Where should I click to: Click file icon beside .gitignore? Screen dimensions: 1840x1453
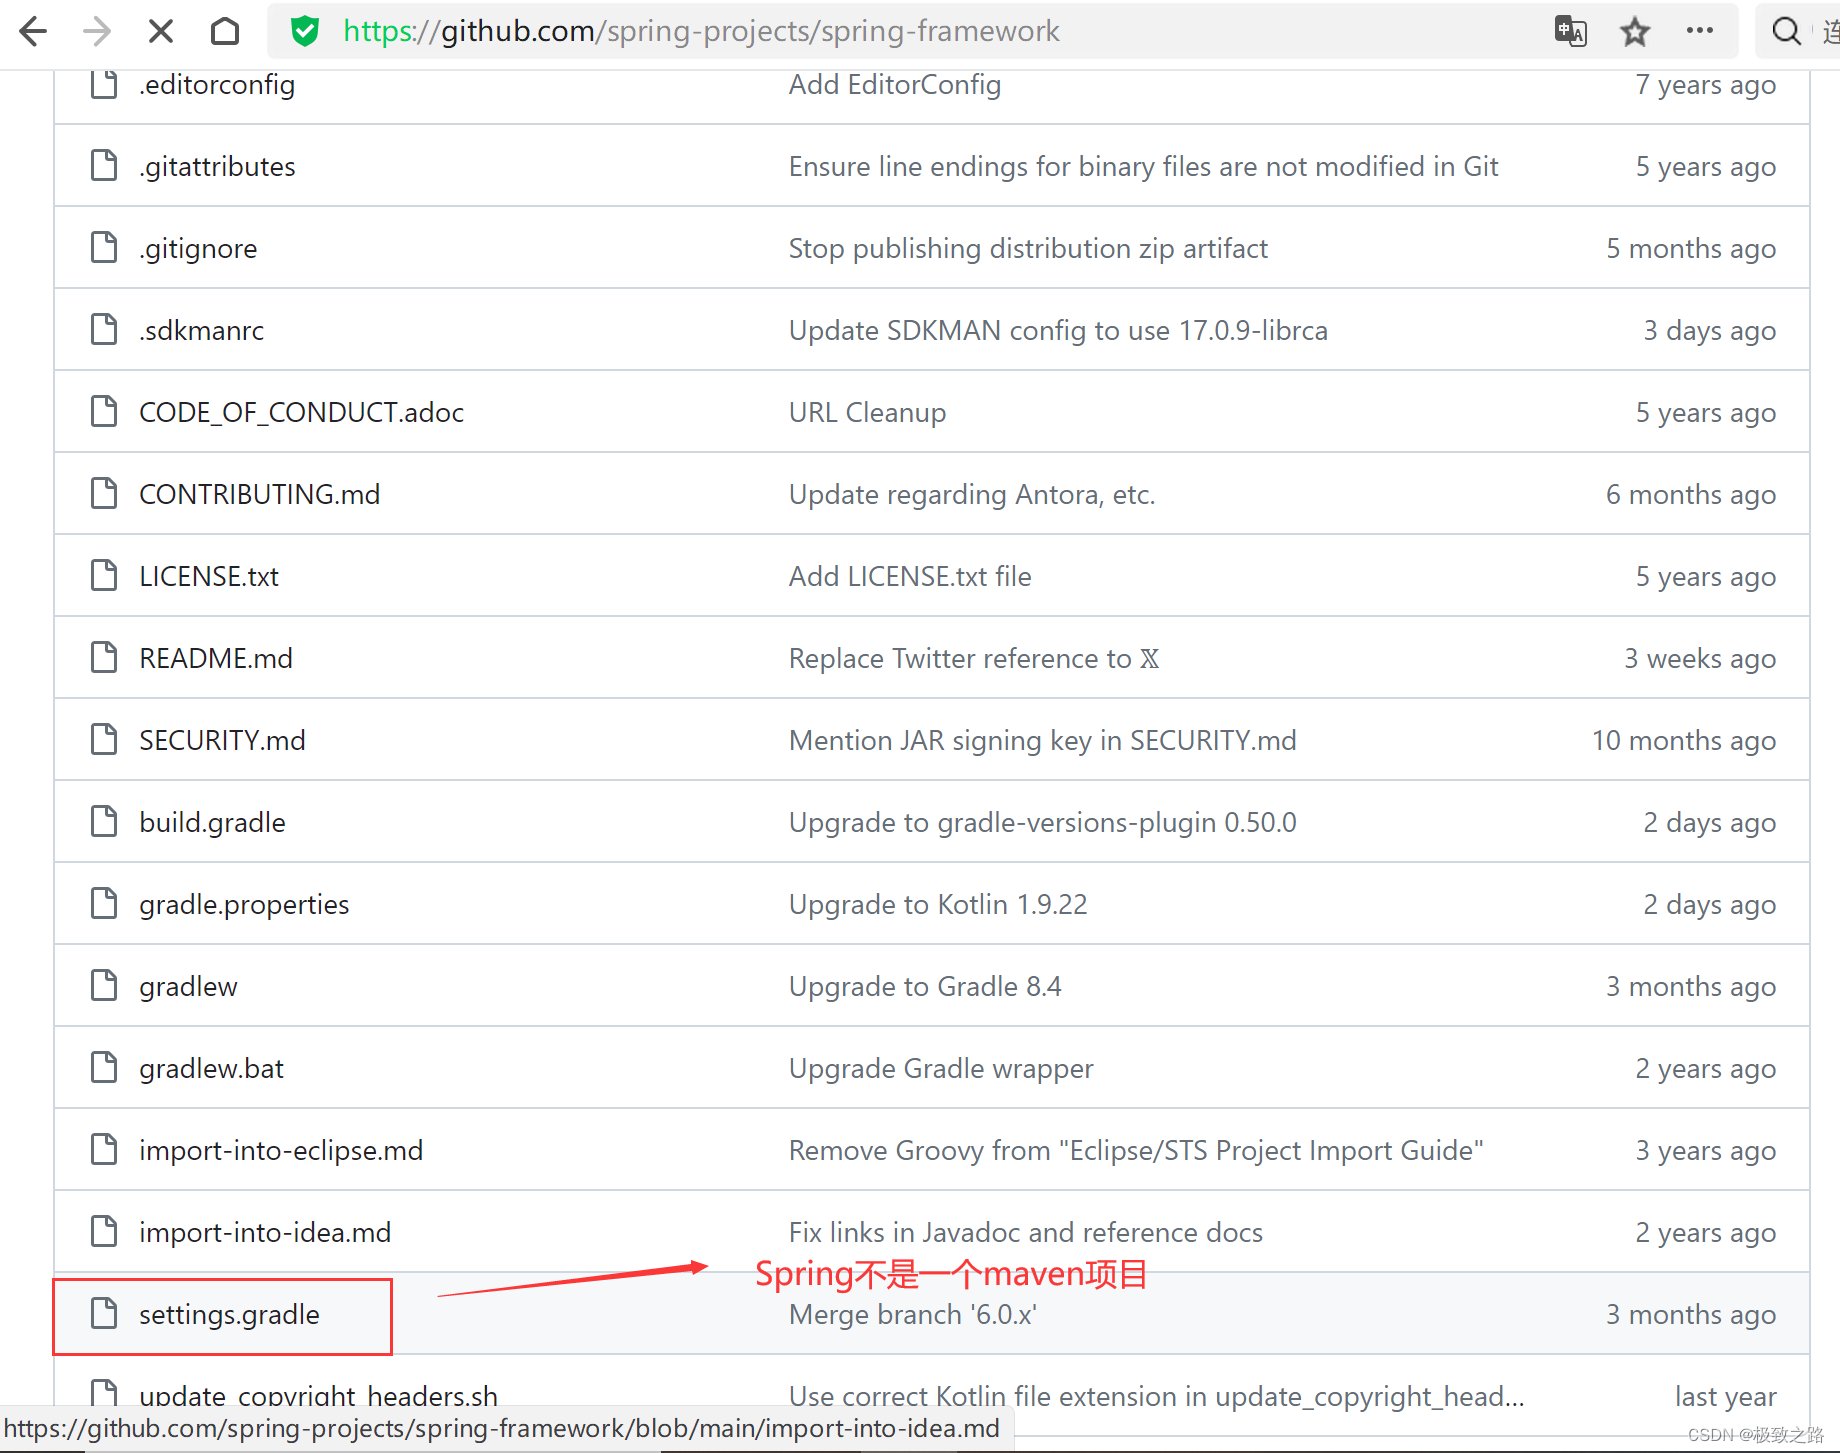point(104,247)
